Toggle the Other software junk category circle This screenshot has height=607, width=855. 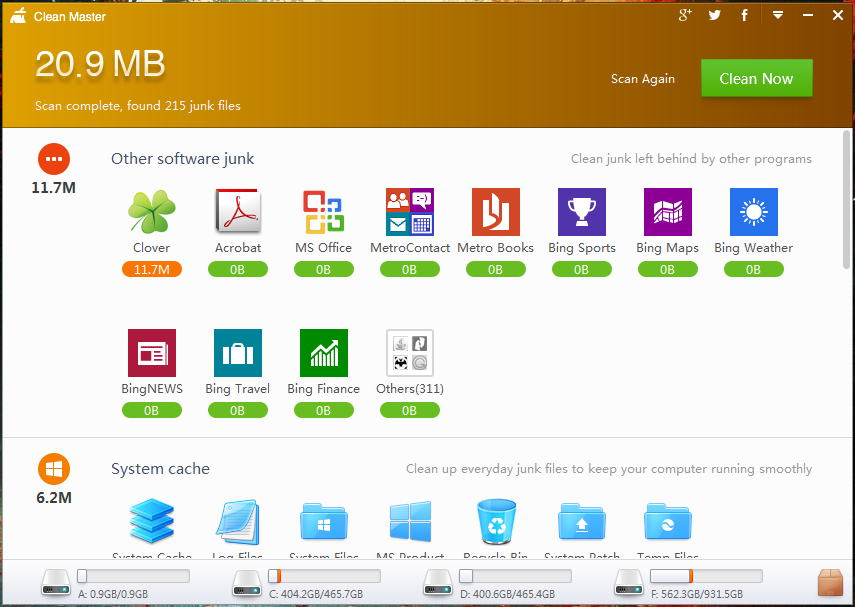53,159
